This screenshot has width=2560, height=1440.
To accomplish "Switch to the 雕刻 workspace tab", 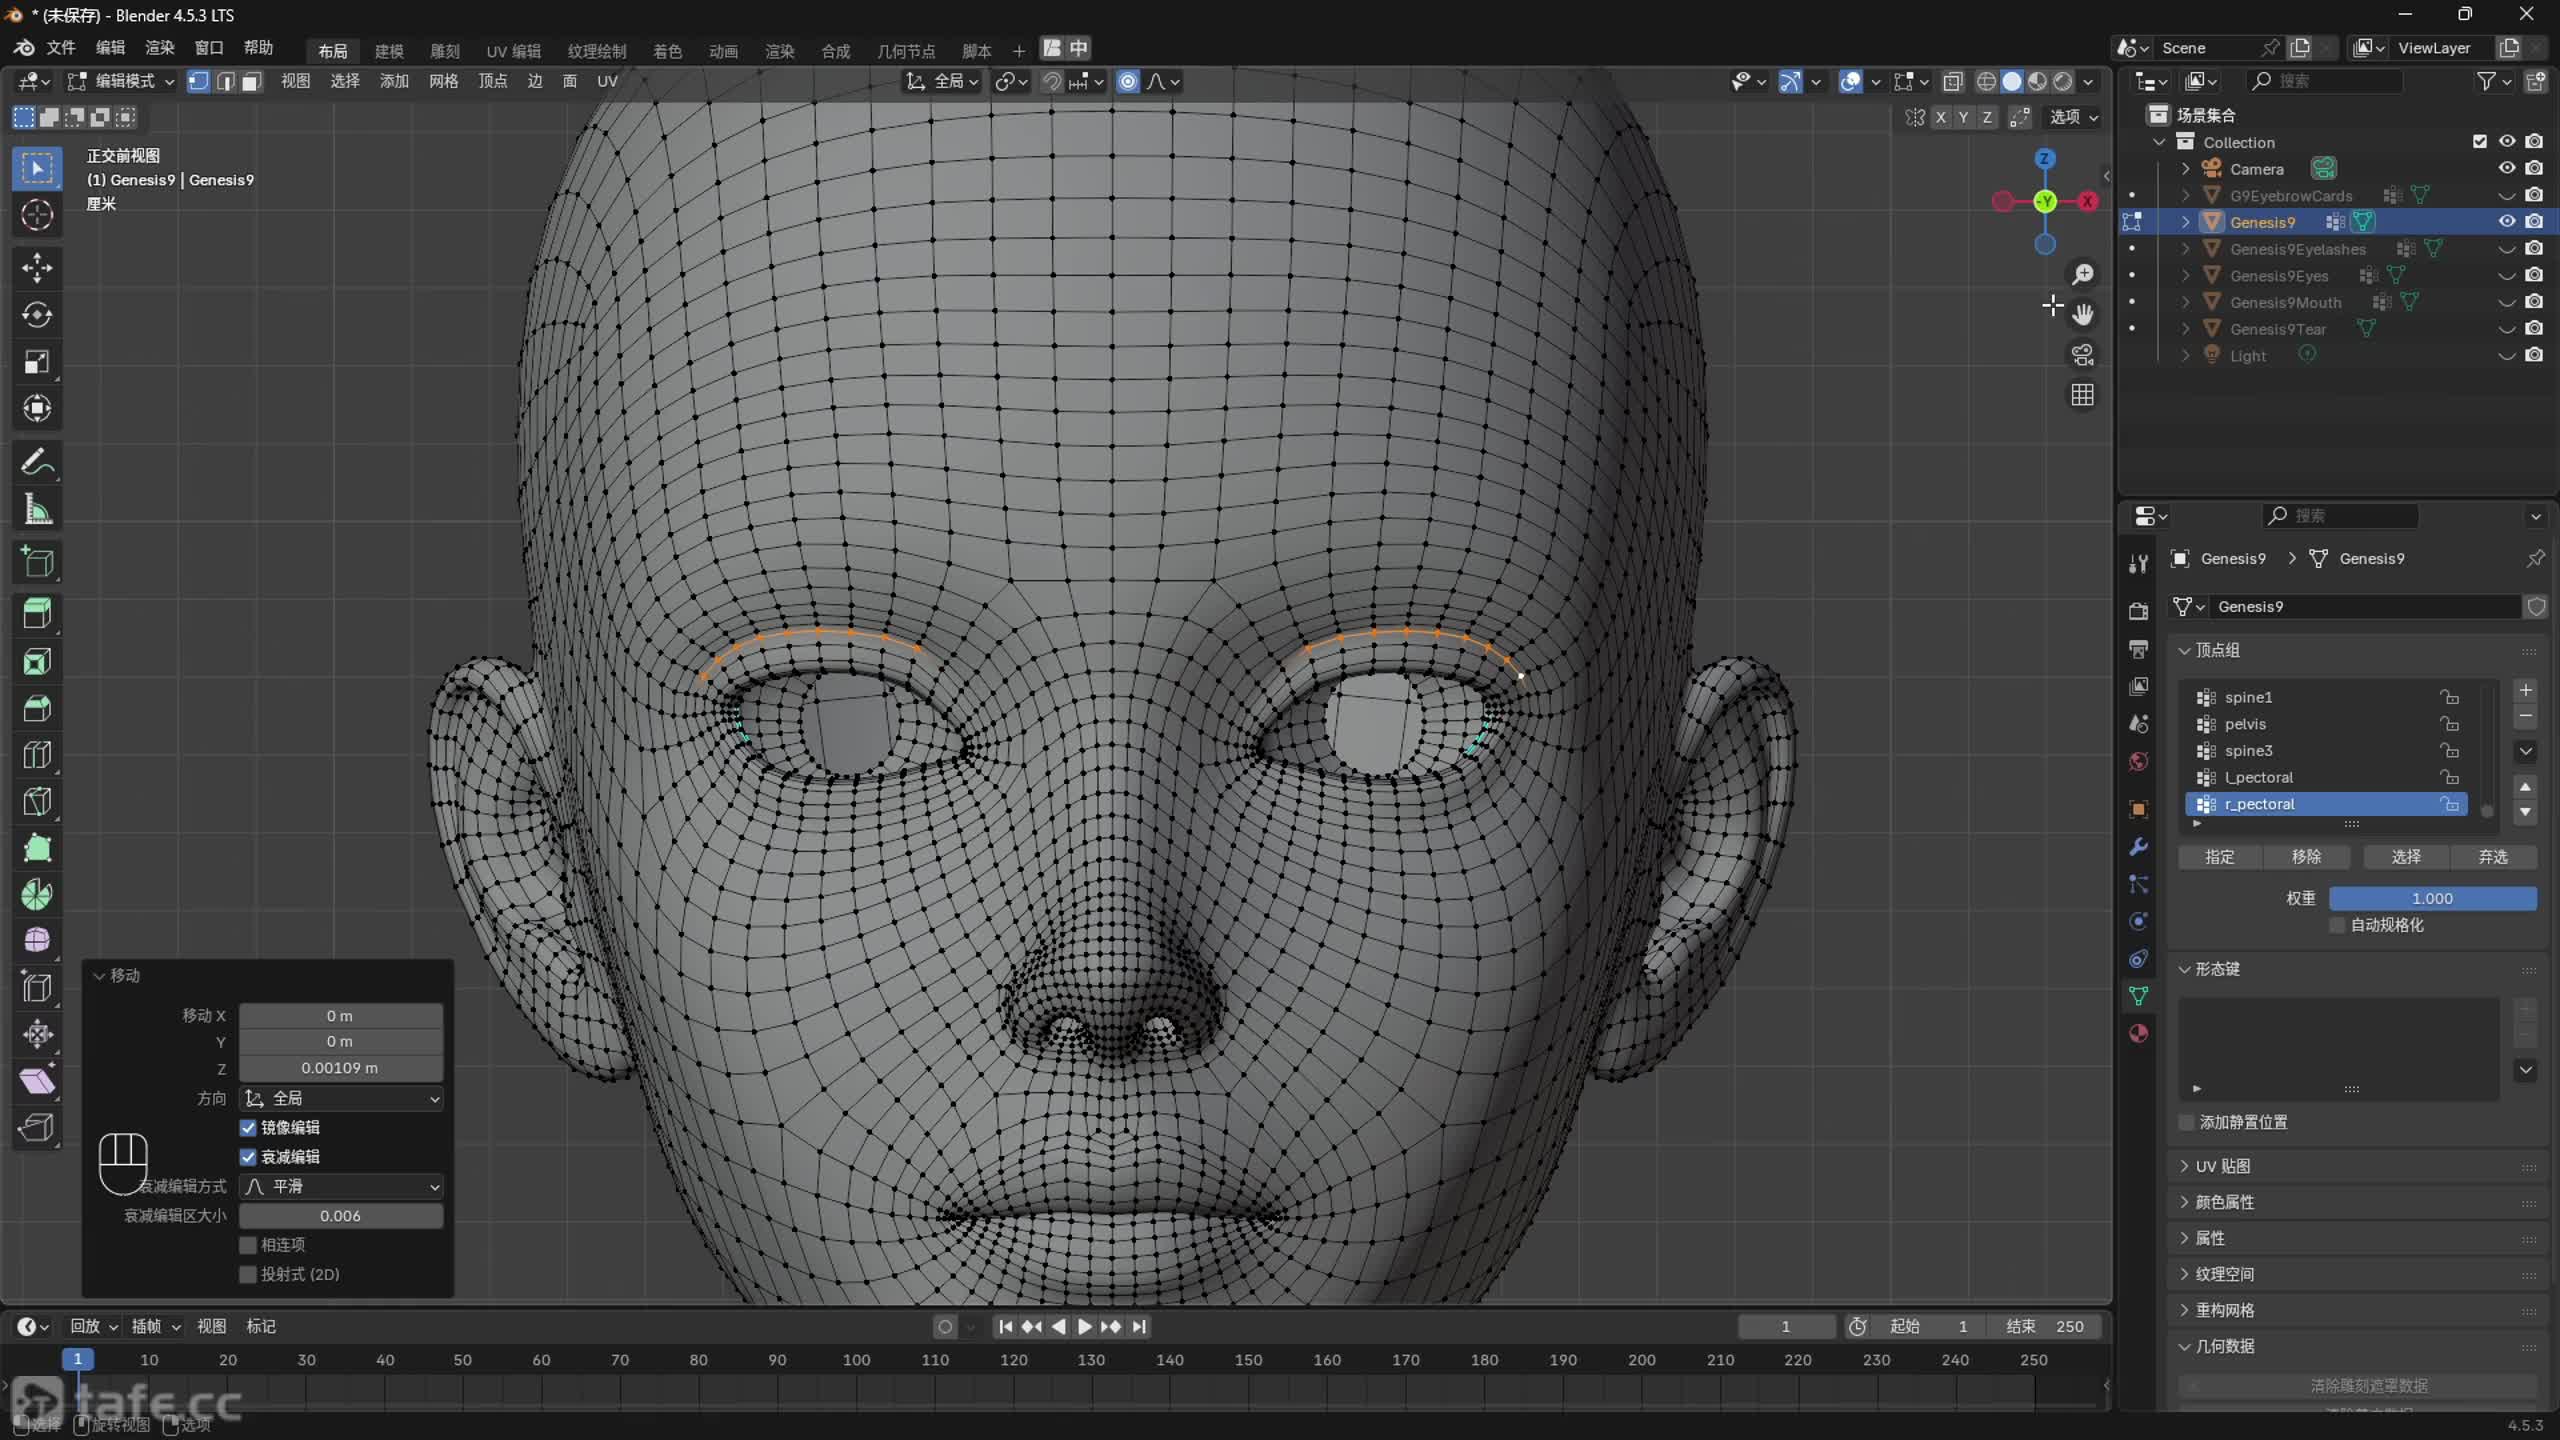I will tap(444, 50).
